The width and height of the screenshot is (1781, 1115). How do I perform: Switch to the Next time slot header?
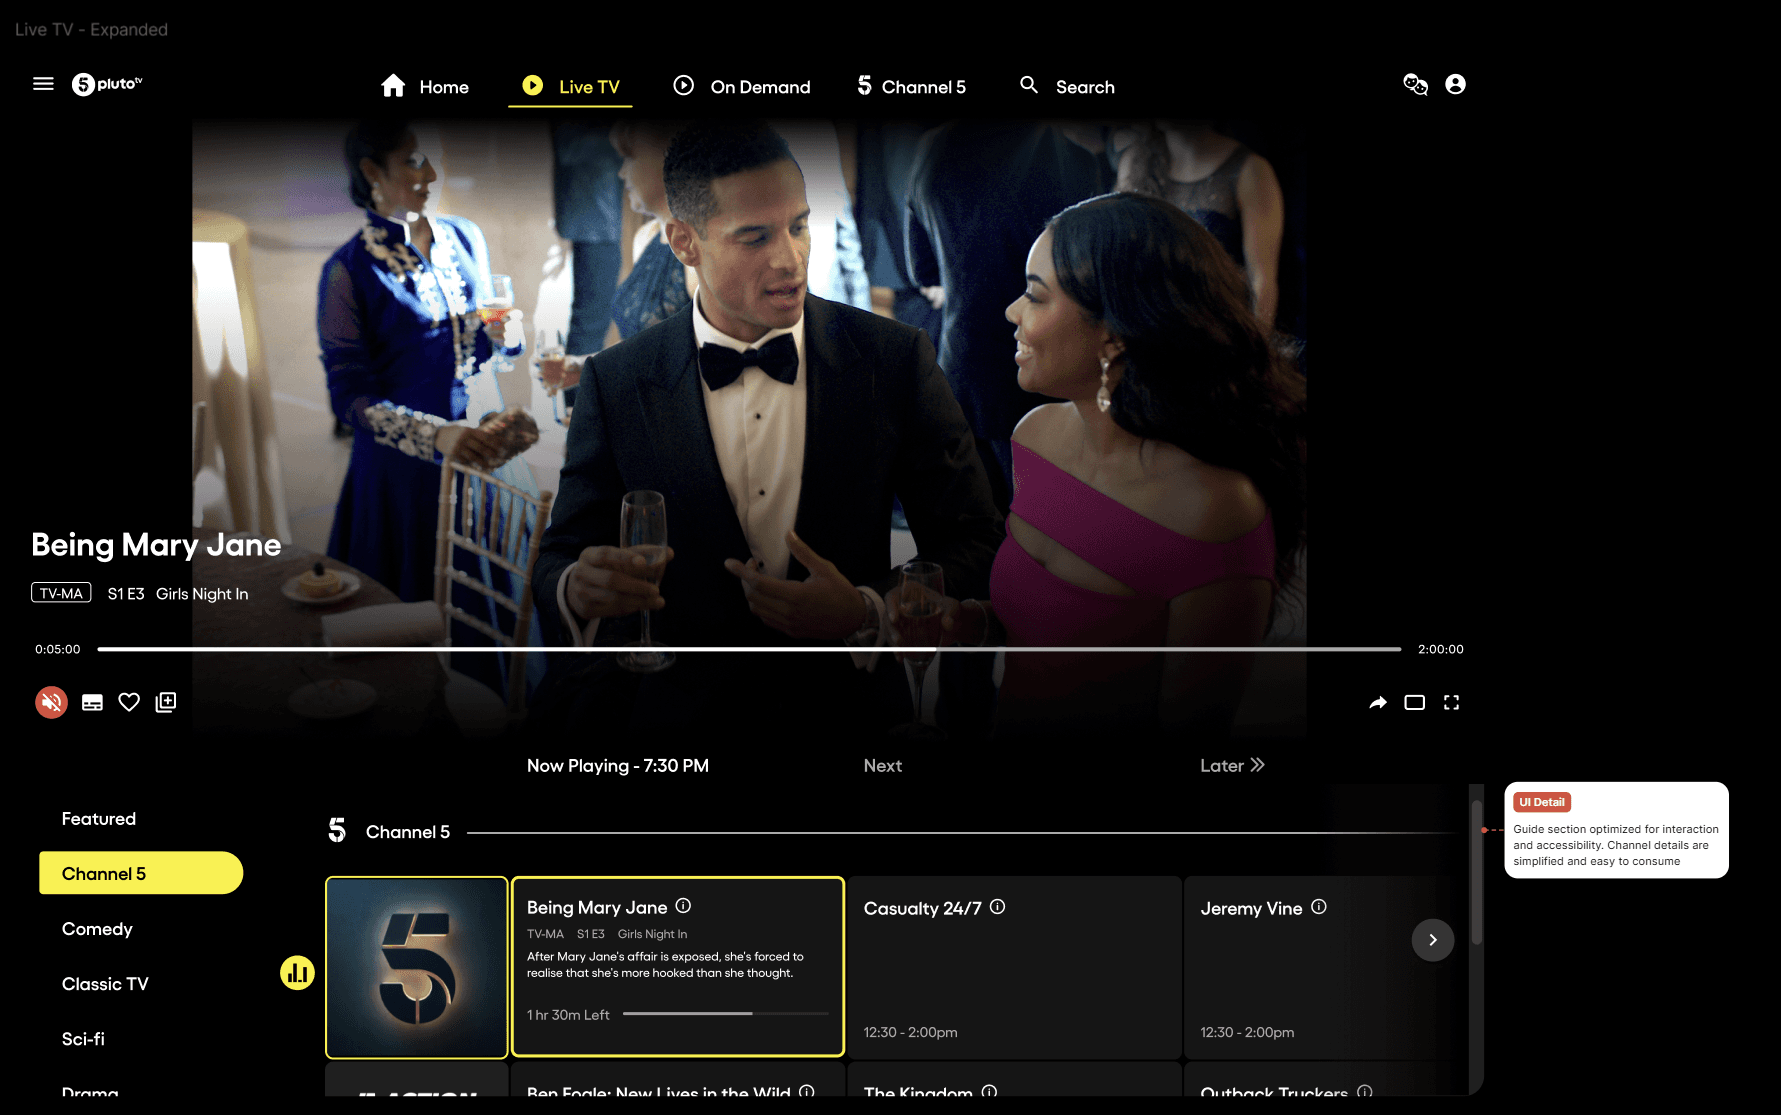[x=883, y=766]
